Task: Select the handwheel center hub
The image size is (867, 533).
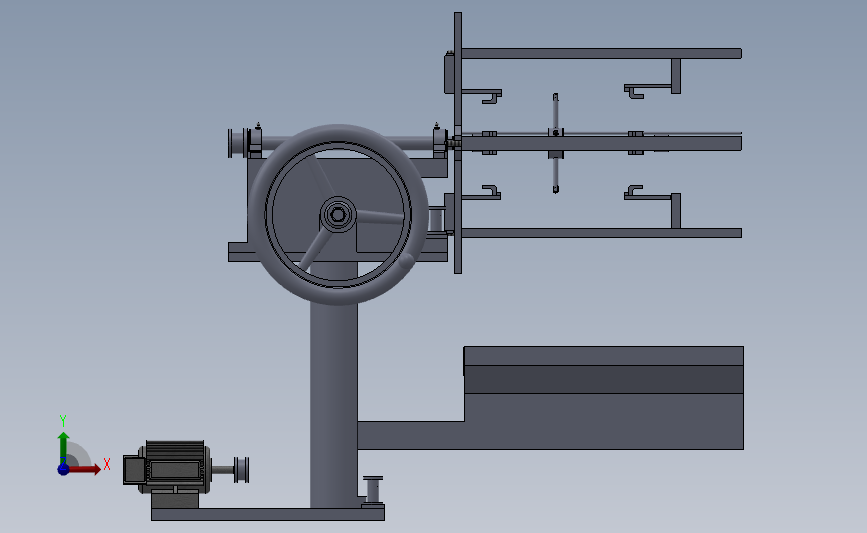Action: (338, 215)
